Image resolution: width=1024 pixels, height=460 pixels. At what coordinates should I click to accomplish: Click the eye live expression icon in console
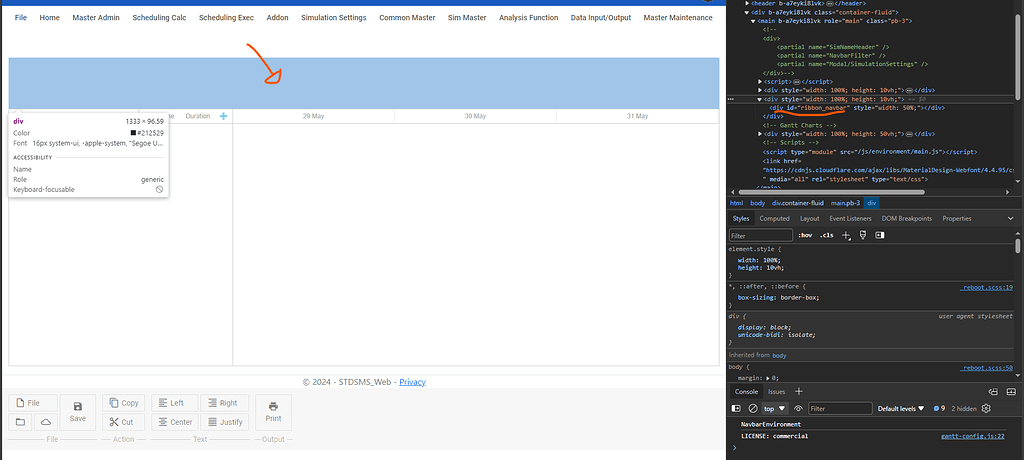[798, 408]
